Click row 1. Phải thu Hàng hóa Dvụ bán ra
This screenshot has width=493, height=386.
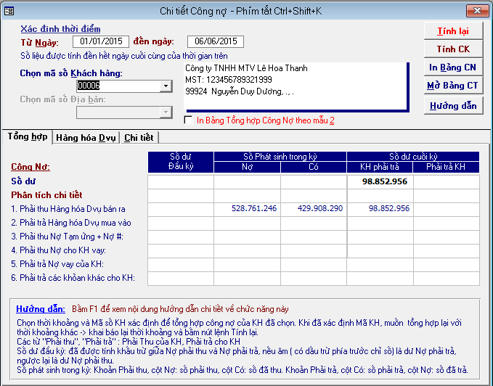(x=68, y=209)
